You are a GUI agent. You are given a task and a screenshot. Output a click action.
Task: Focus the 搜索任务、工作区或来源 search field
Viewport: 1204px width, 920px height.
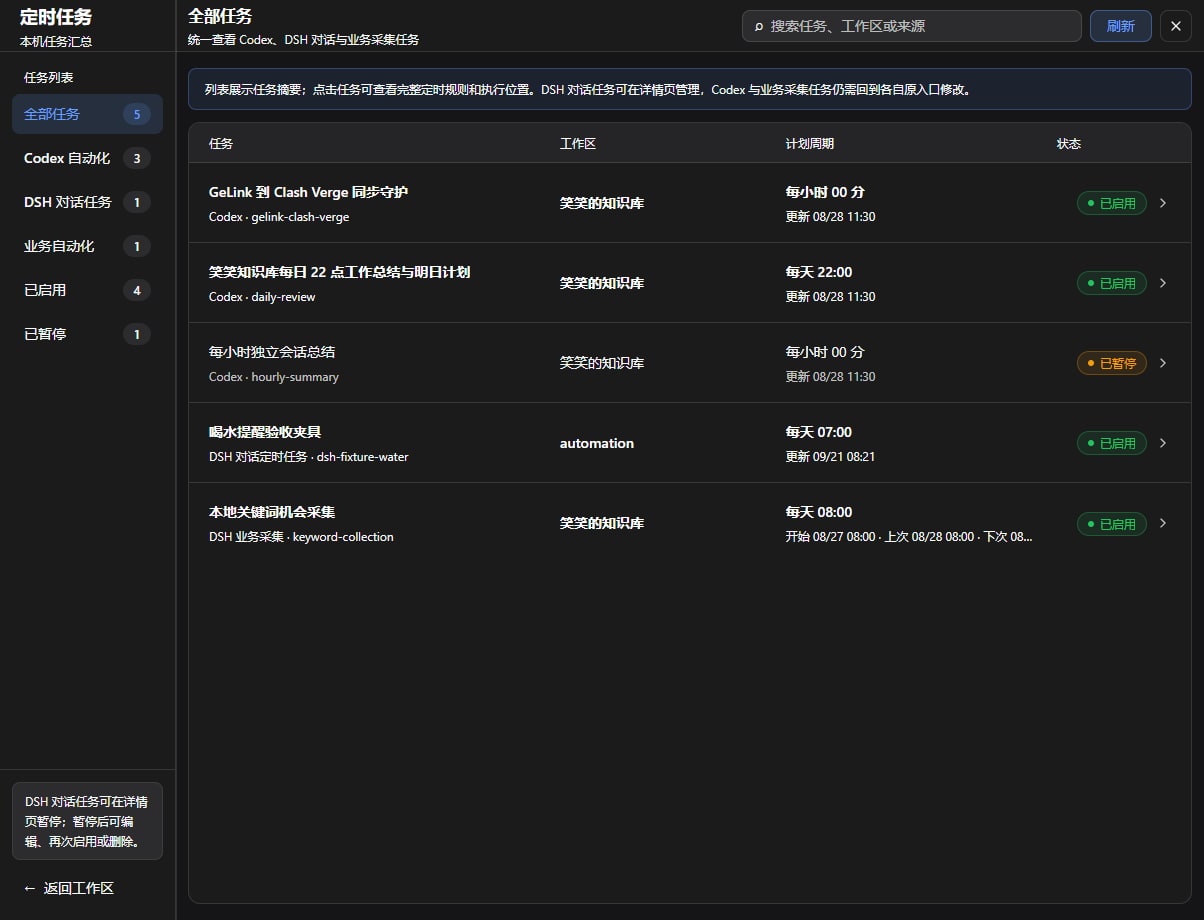912,26
